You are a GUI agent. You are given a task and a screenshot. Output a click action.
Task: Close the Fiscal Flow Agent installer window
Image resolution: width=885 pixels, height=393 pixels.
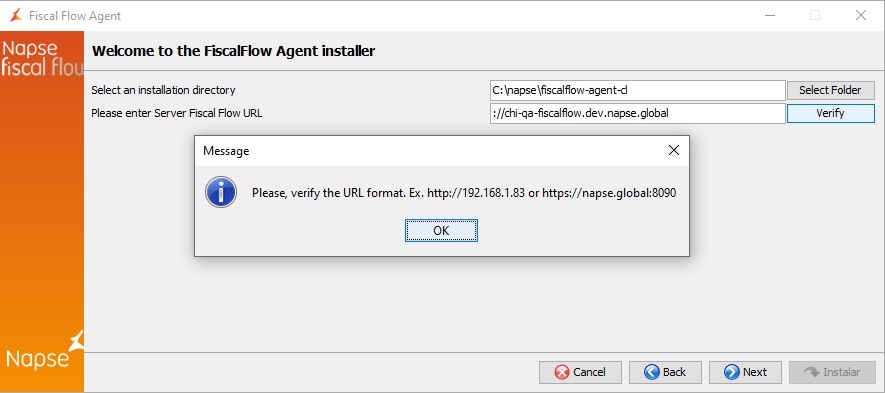[861, 16]
